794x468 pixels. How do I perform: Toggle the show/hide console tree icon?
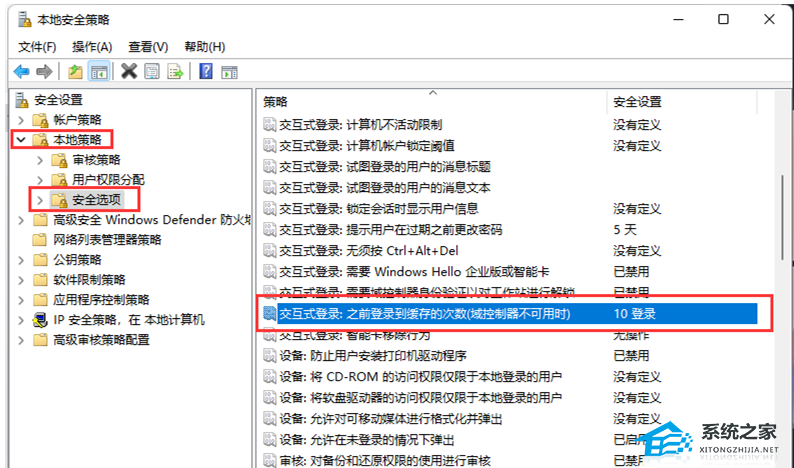coord(99,72)
